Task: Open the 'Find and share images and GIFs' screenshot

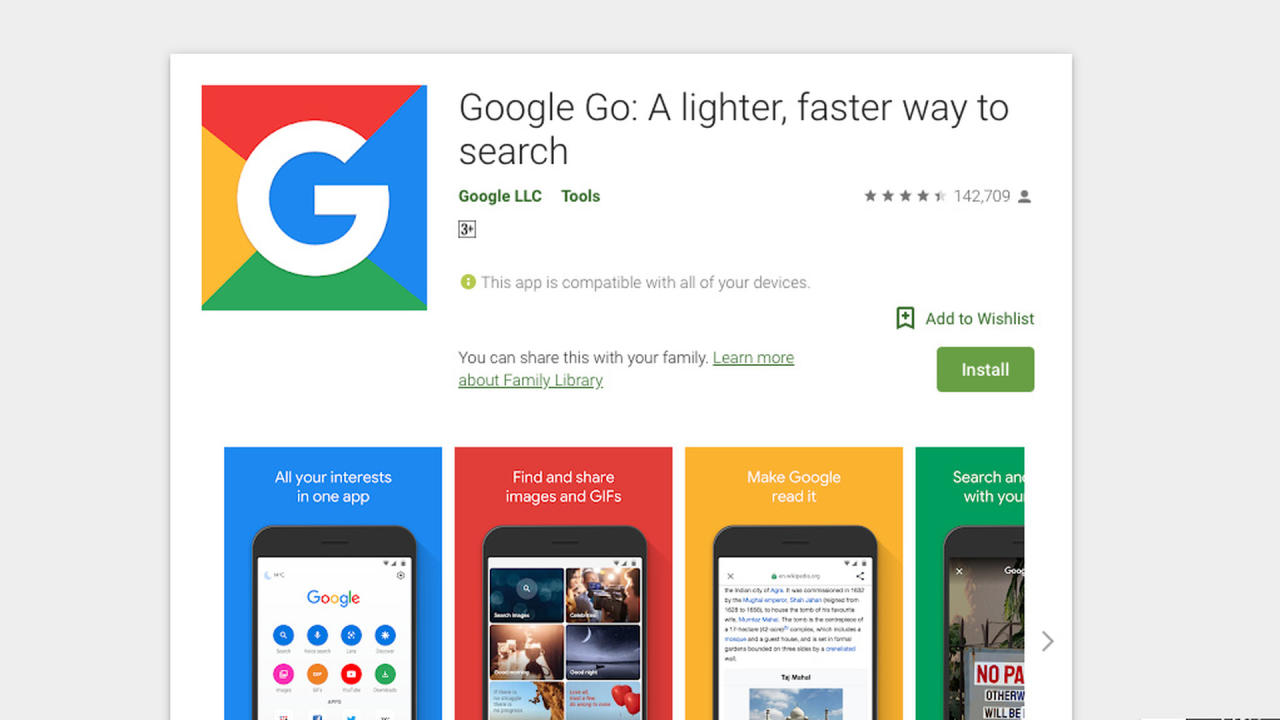Action: (563, 583)
